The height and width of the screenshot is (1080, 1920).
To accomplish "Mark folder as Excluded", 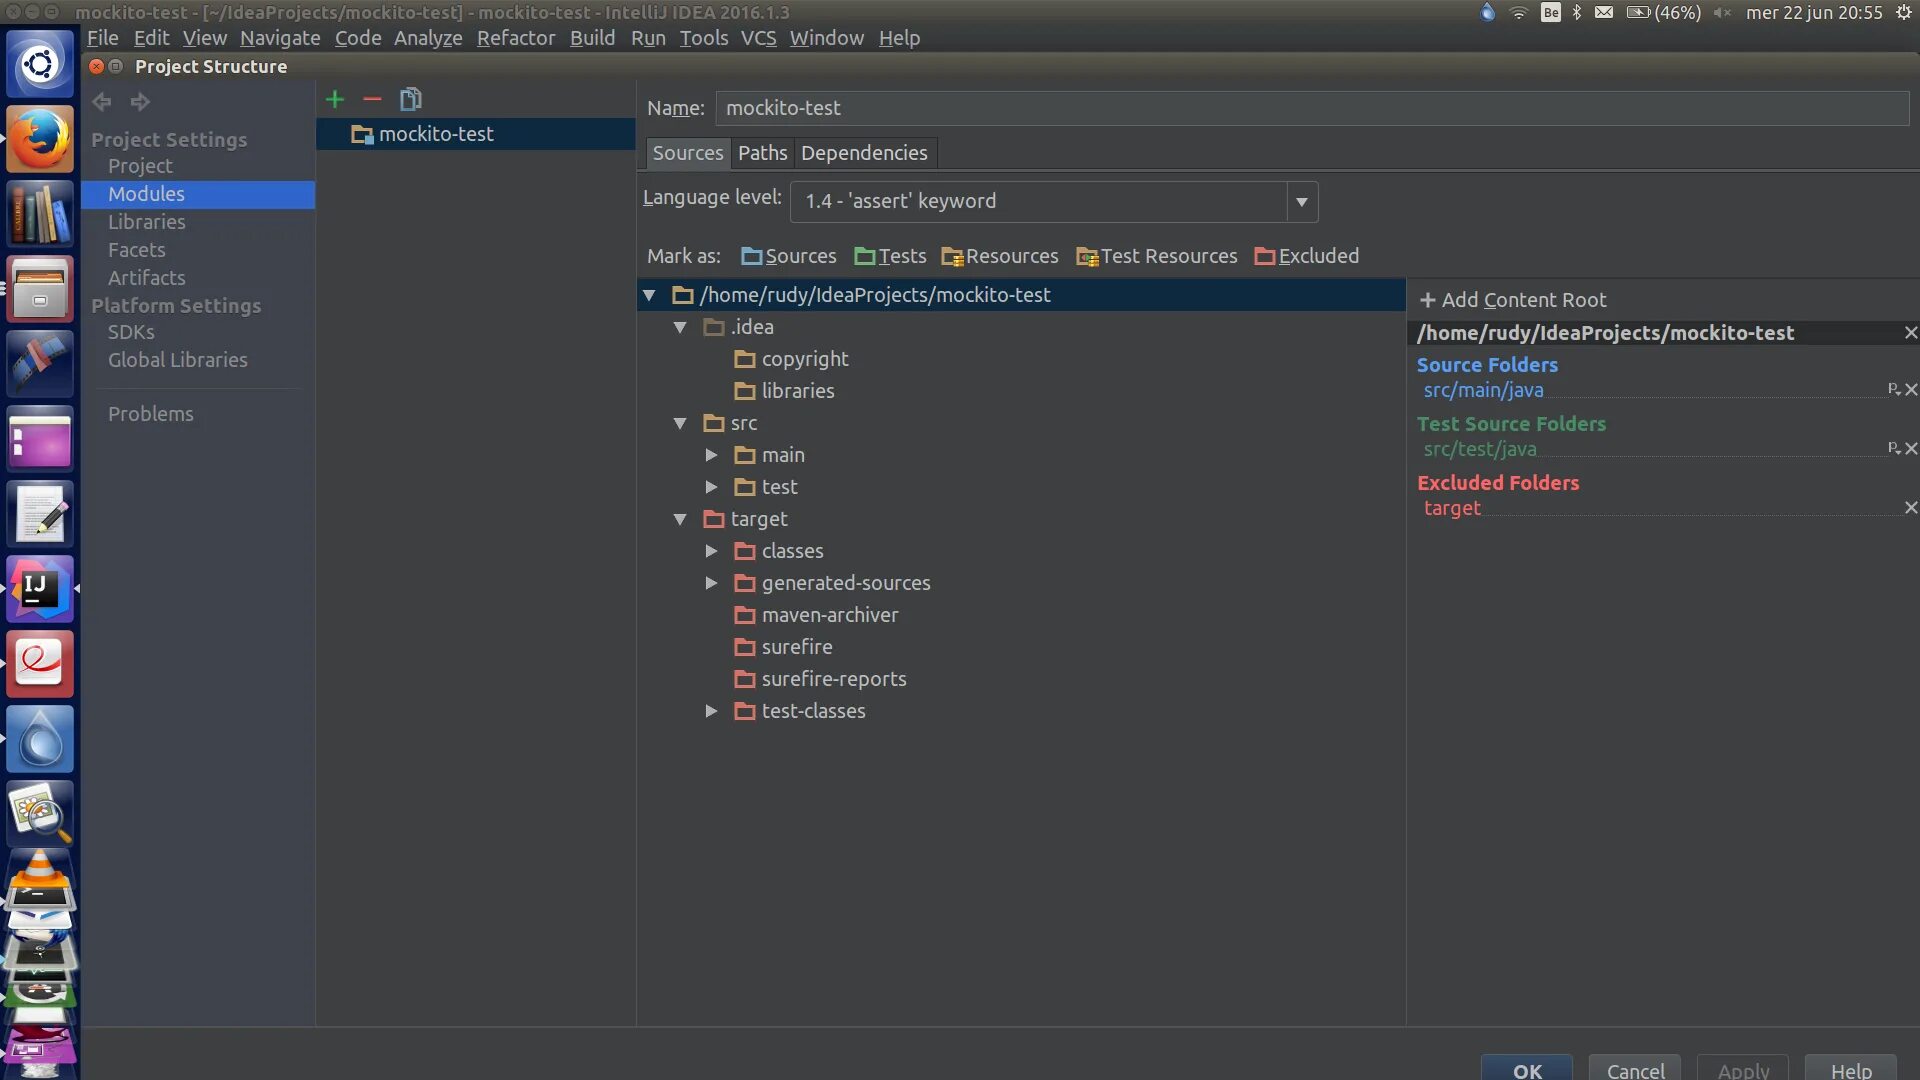I will 1306,256.
